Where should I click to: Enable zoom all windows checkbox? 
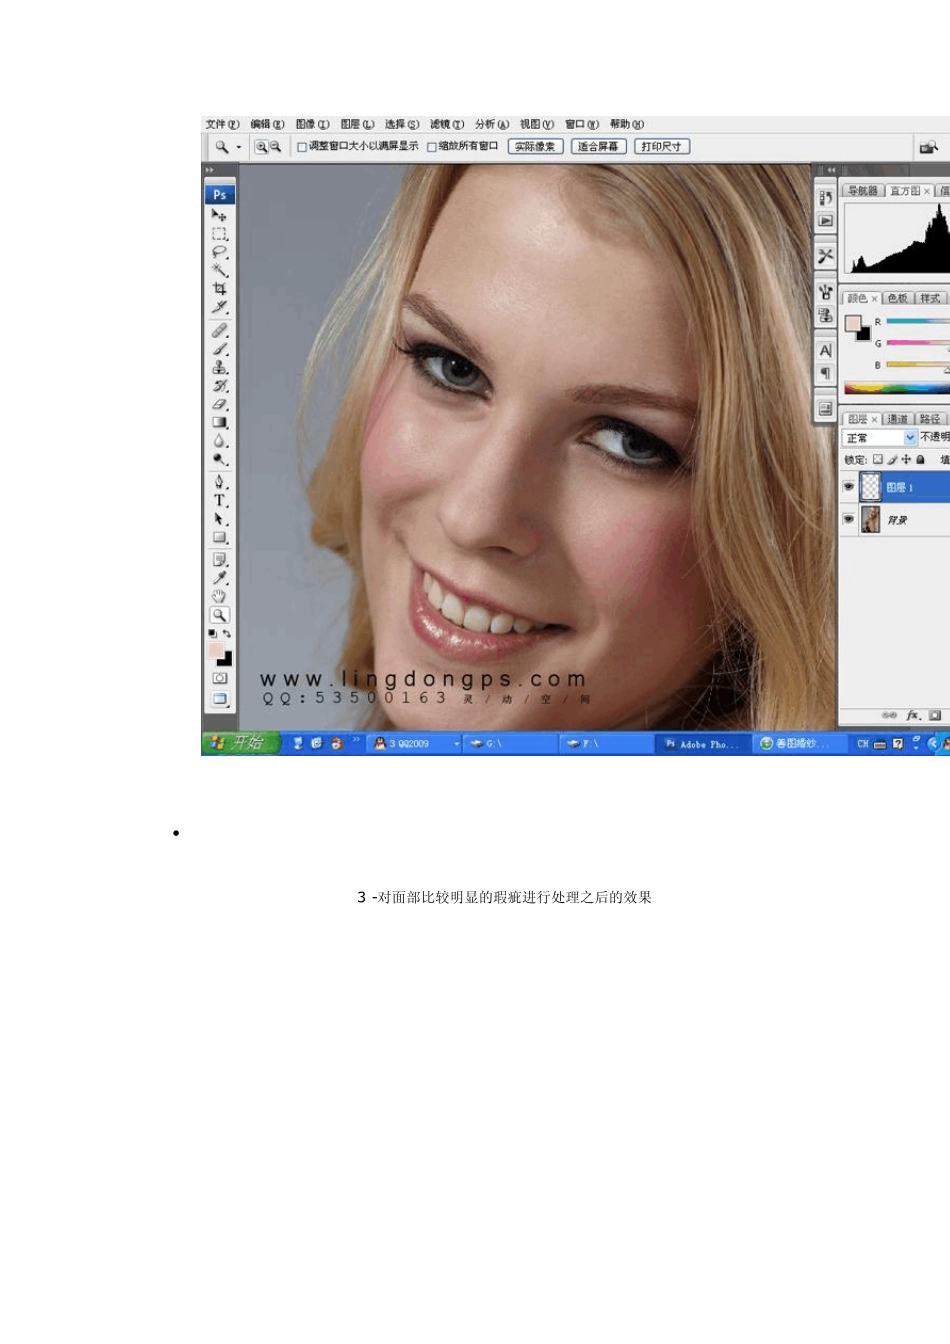point(432,147)
